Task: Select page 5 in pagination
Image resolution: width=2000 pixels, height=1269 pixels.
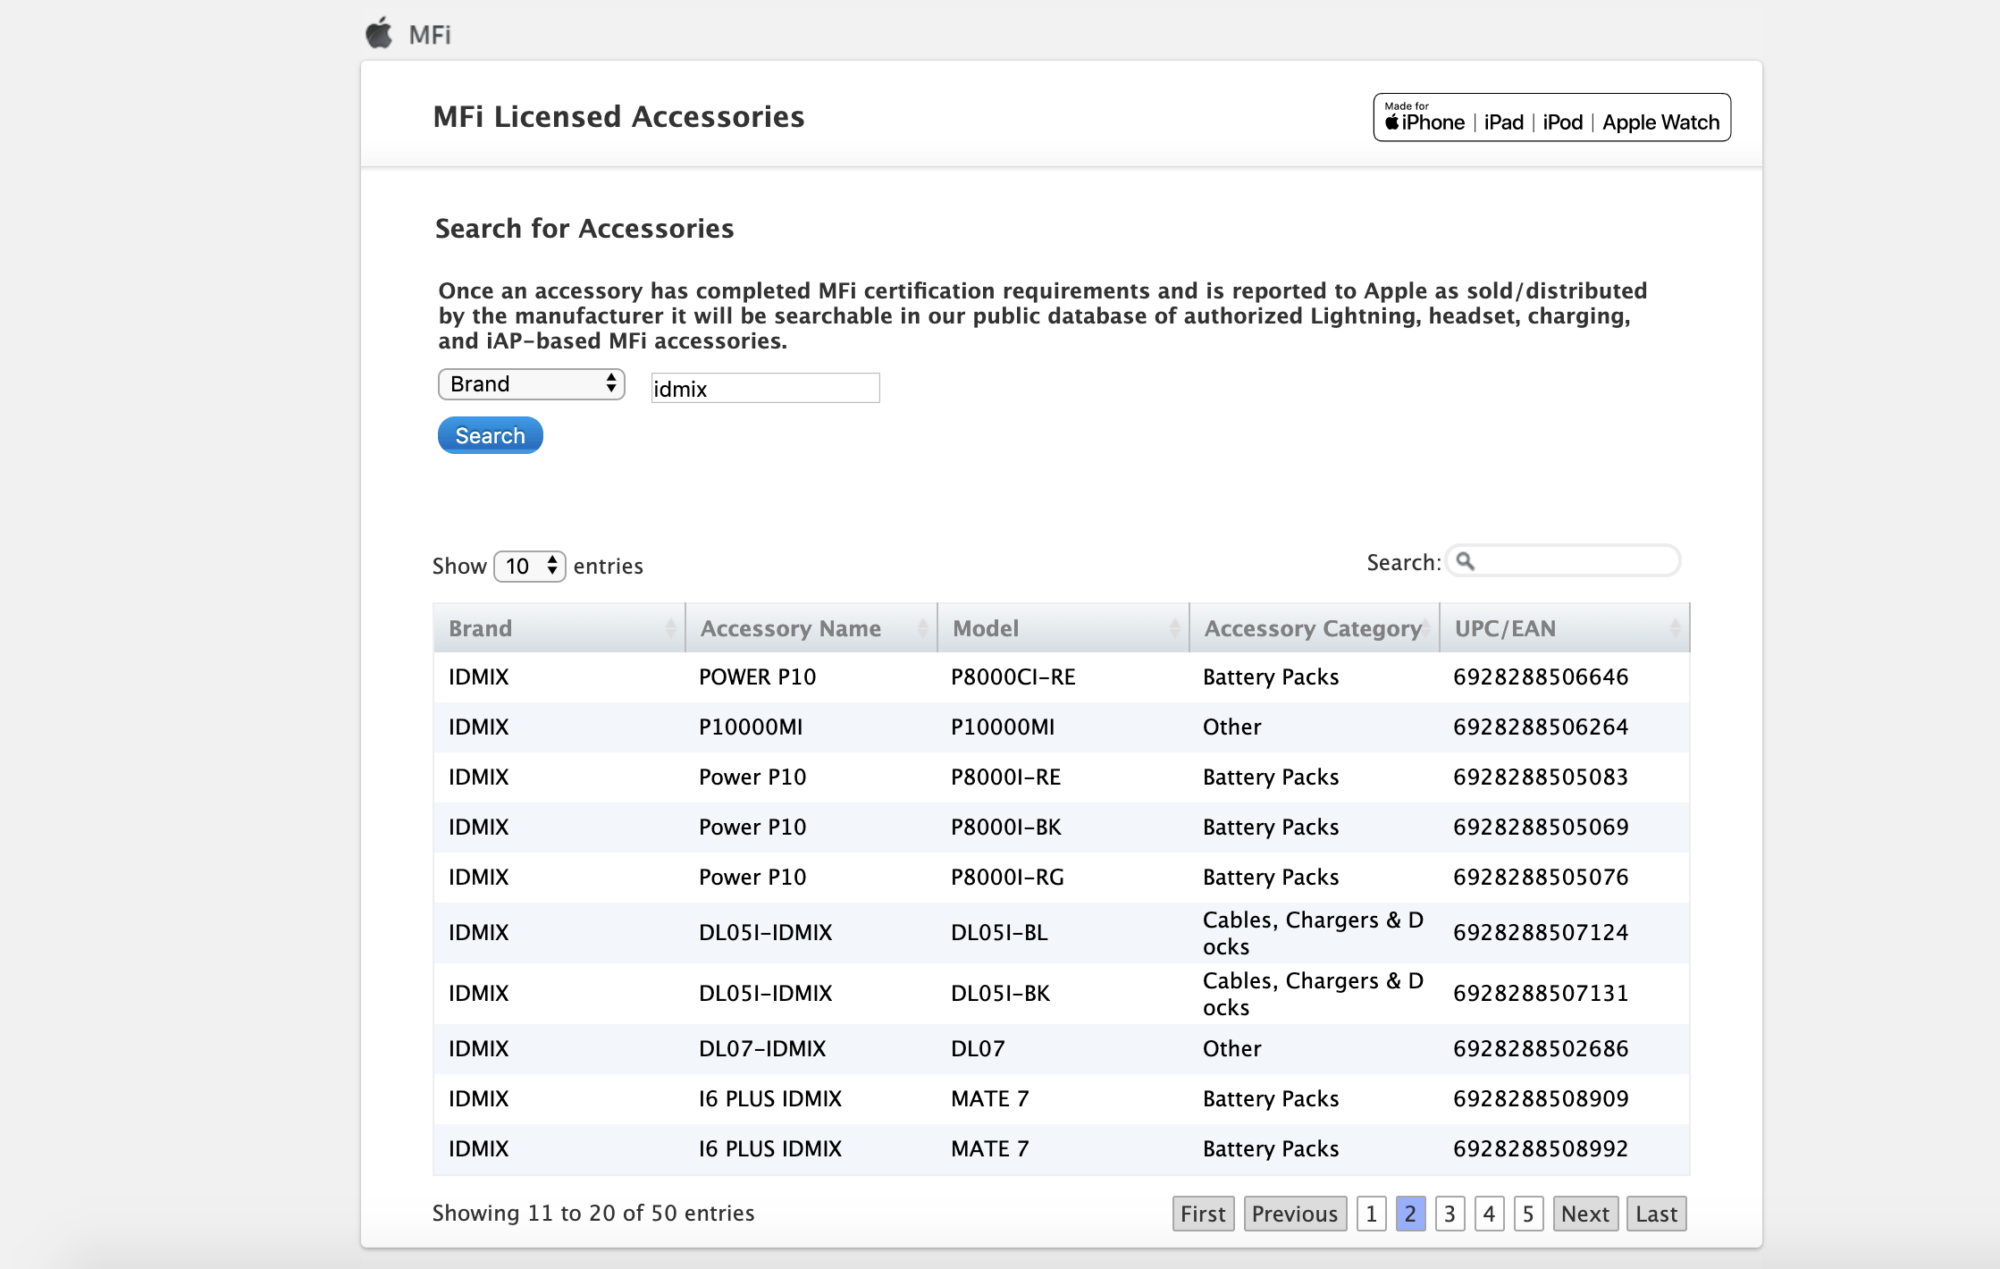Action: tap(1528, 1213)
